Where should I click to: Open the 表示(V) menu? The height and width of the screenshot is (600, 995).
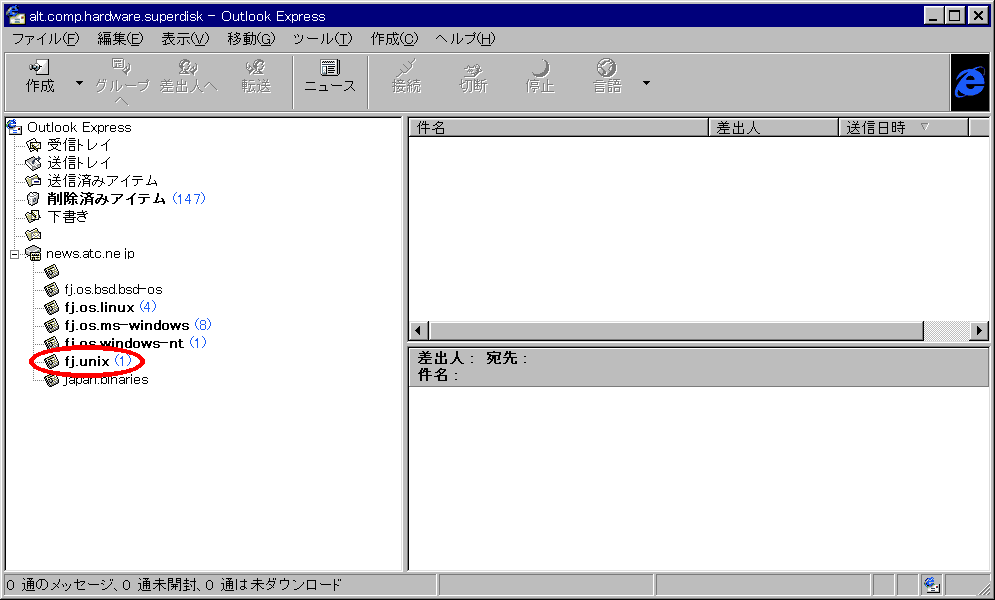tap(185, 39)
